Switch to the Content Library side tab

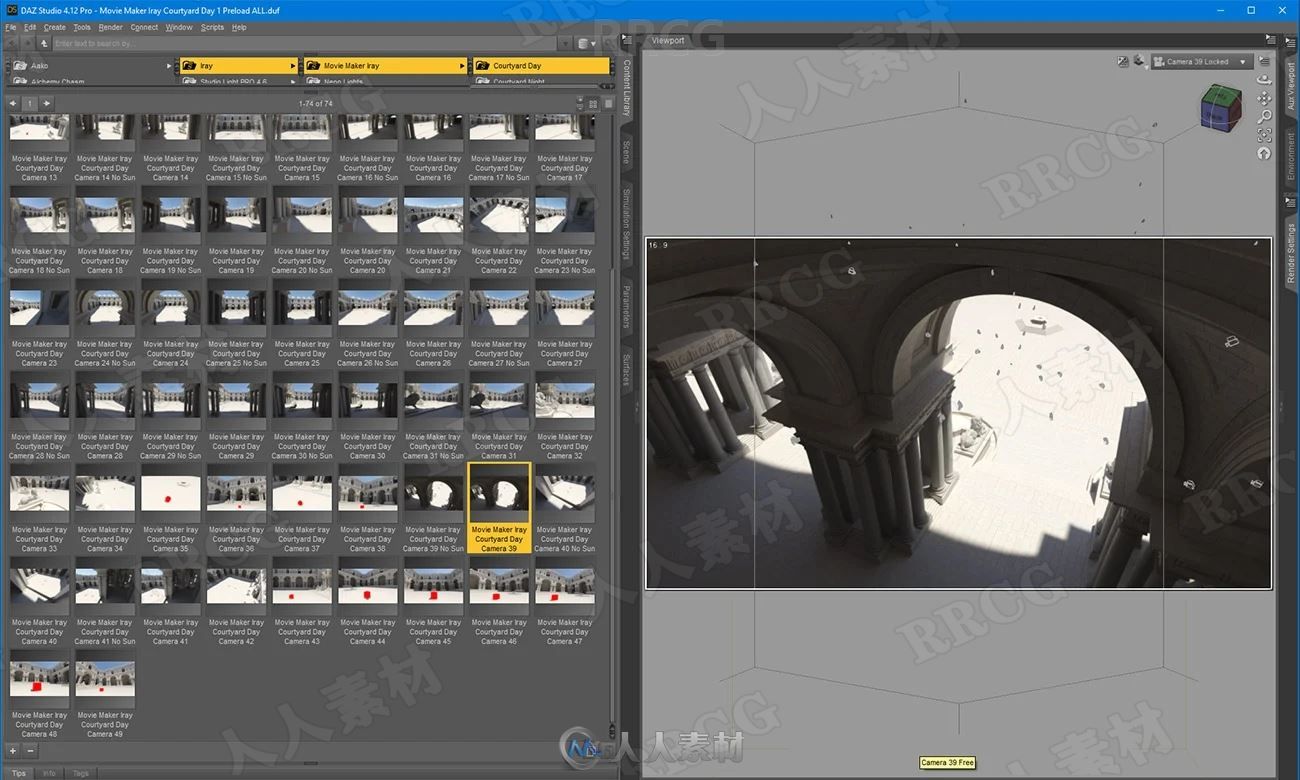point(627,87)
